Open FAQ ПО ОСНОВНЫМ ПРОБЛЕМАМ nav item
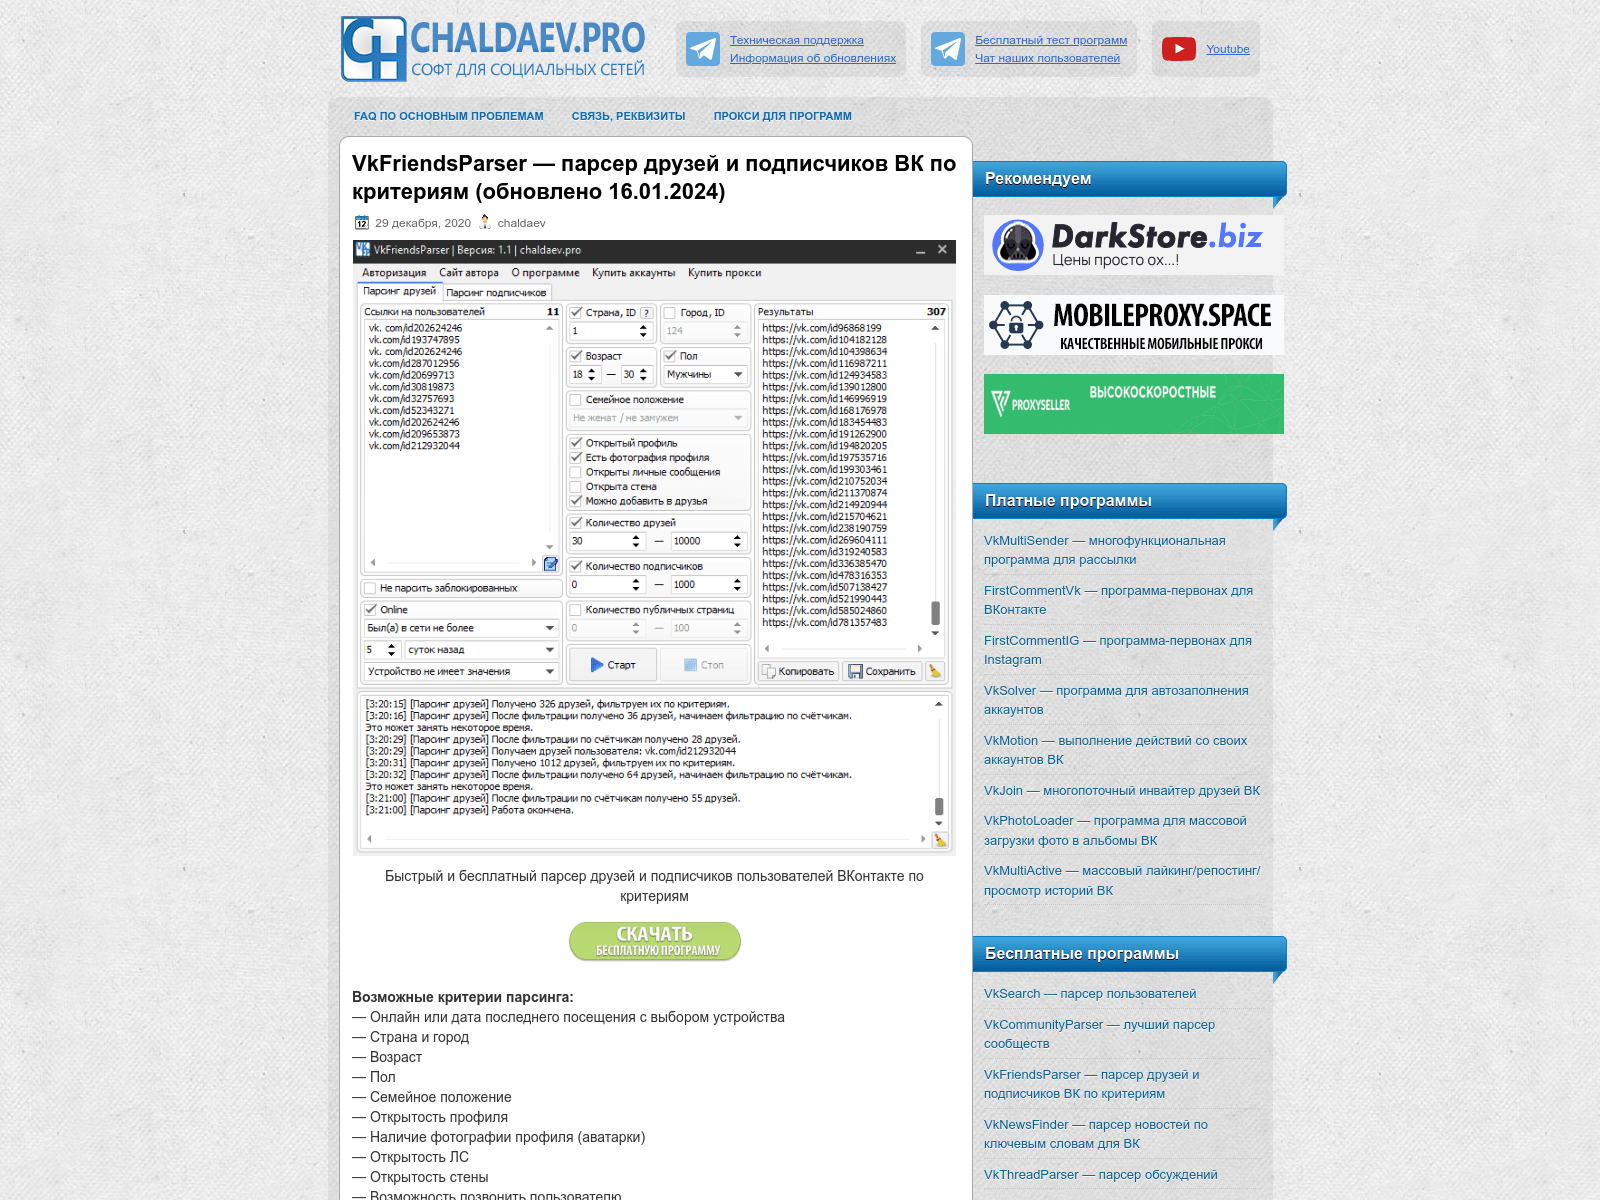1600x1200 pixels. 449,116
